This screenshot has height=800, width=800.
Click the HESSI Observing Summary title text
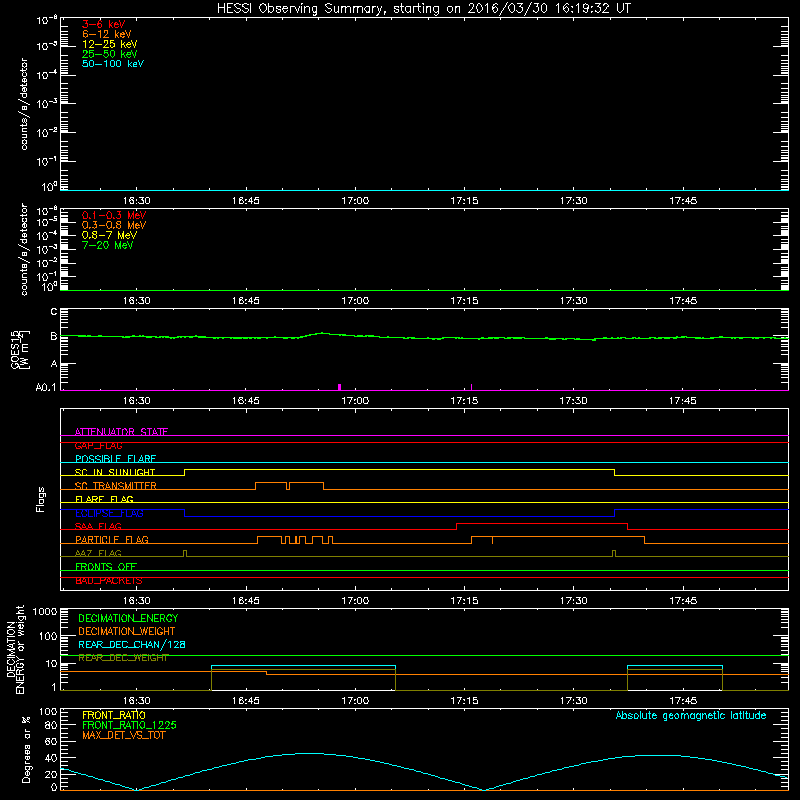tap(423, 9)
